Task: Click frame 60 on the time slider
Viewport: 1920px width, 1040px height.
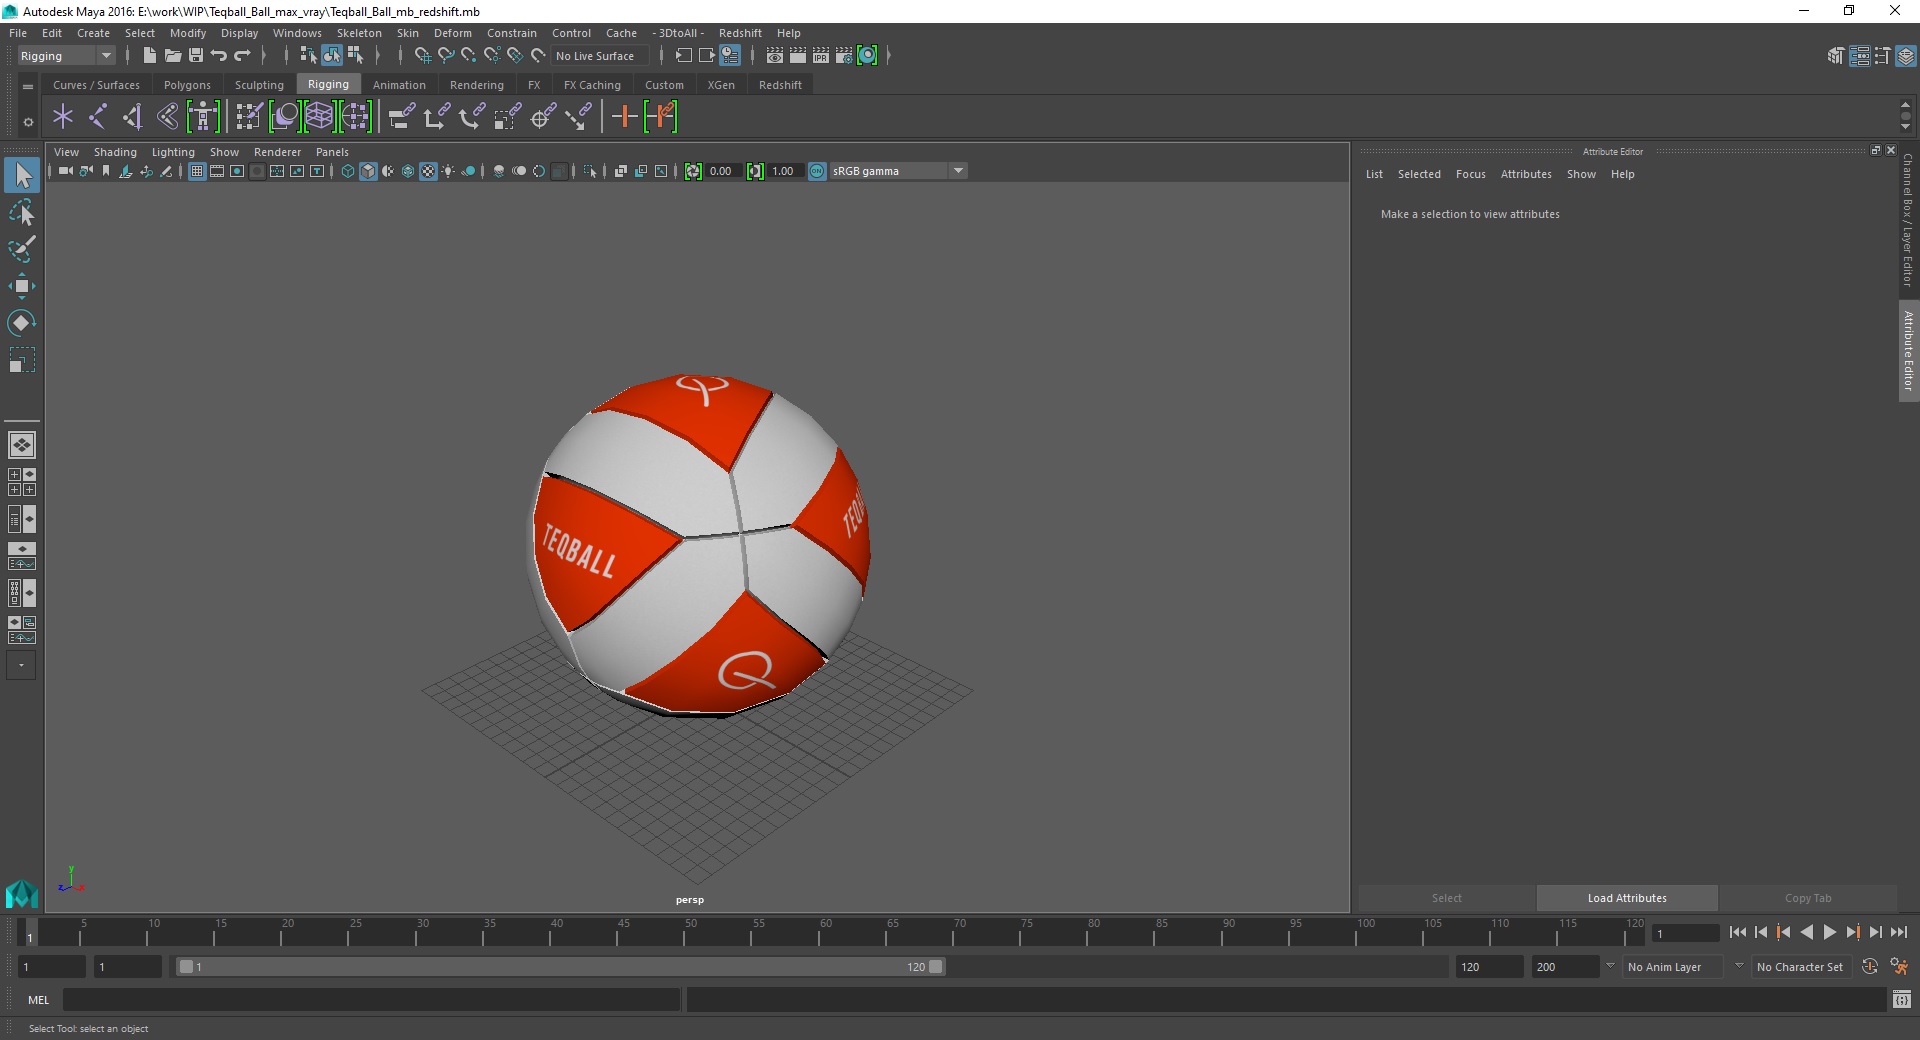Action: tap(826, 932)
